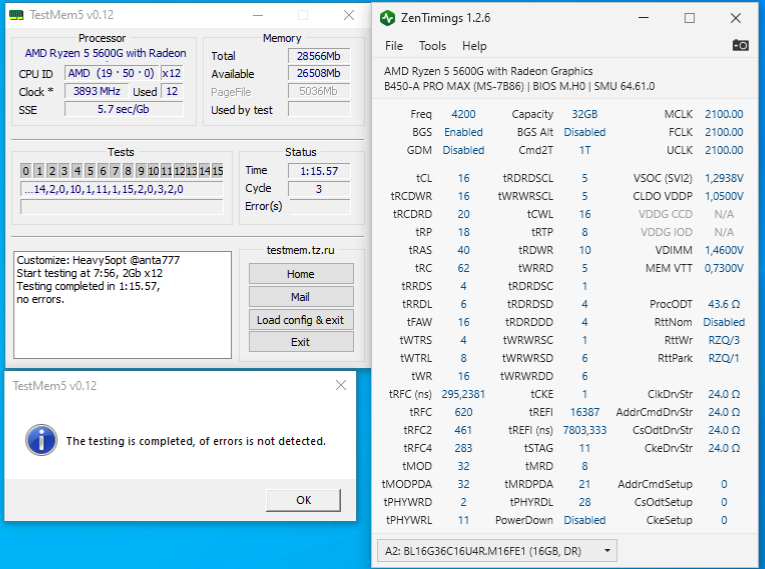
Task: Click the Freq value 4200
Action: coord(463,114)
